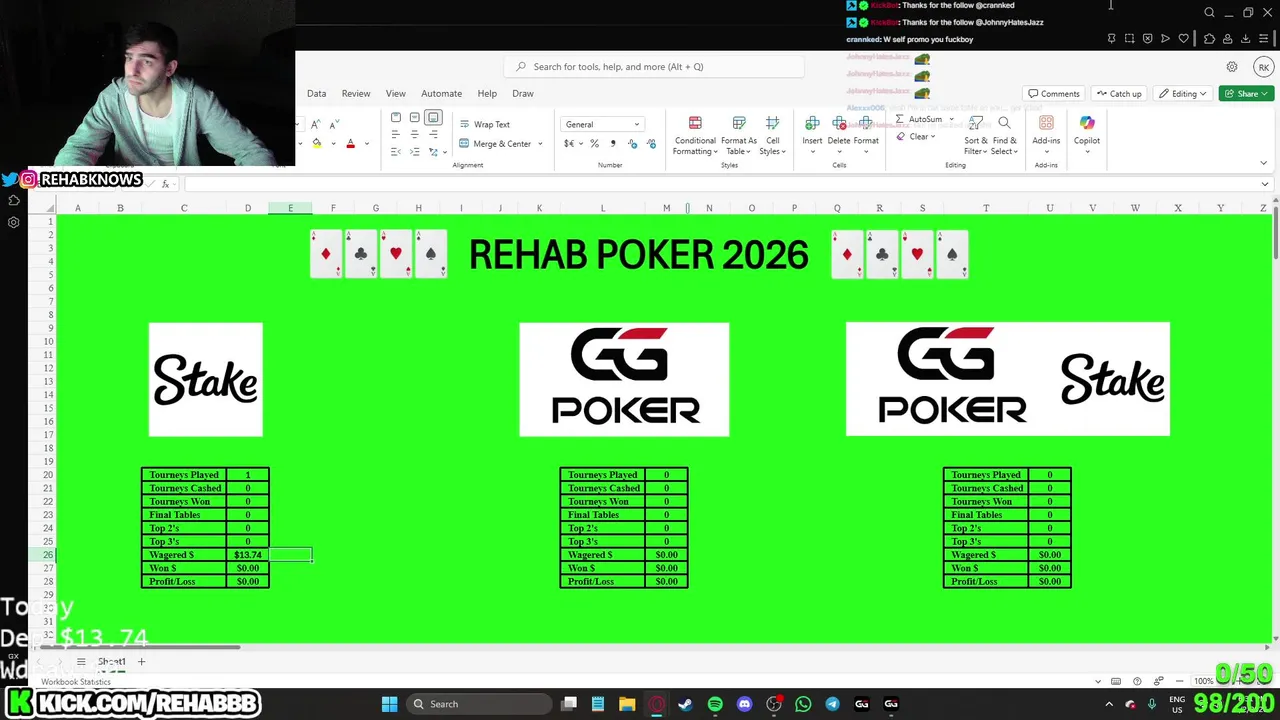Open the Add-ins pane
1280x720 pixels.
(x=1046, y=129)
